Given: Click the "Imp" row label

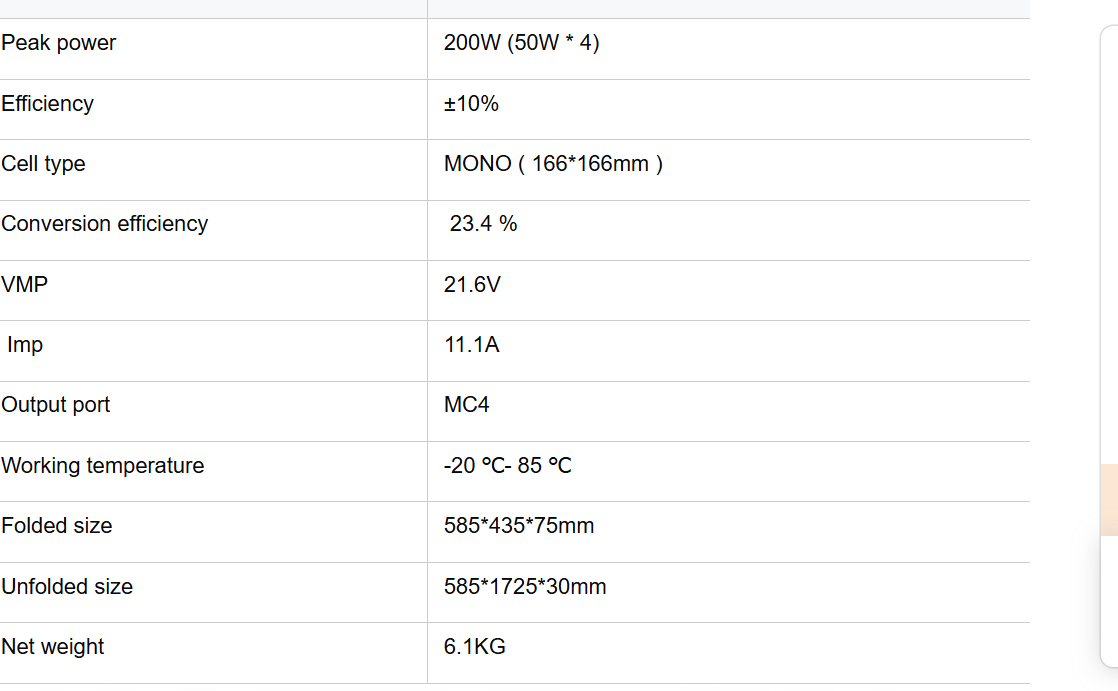Looking at the screenshot, I should pos(25,345).
